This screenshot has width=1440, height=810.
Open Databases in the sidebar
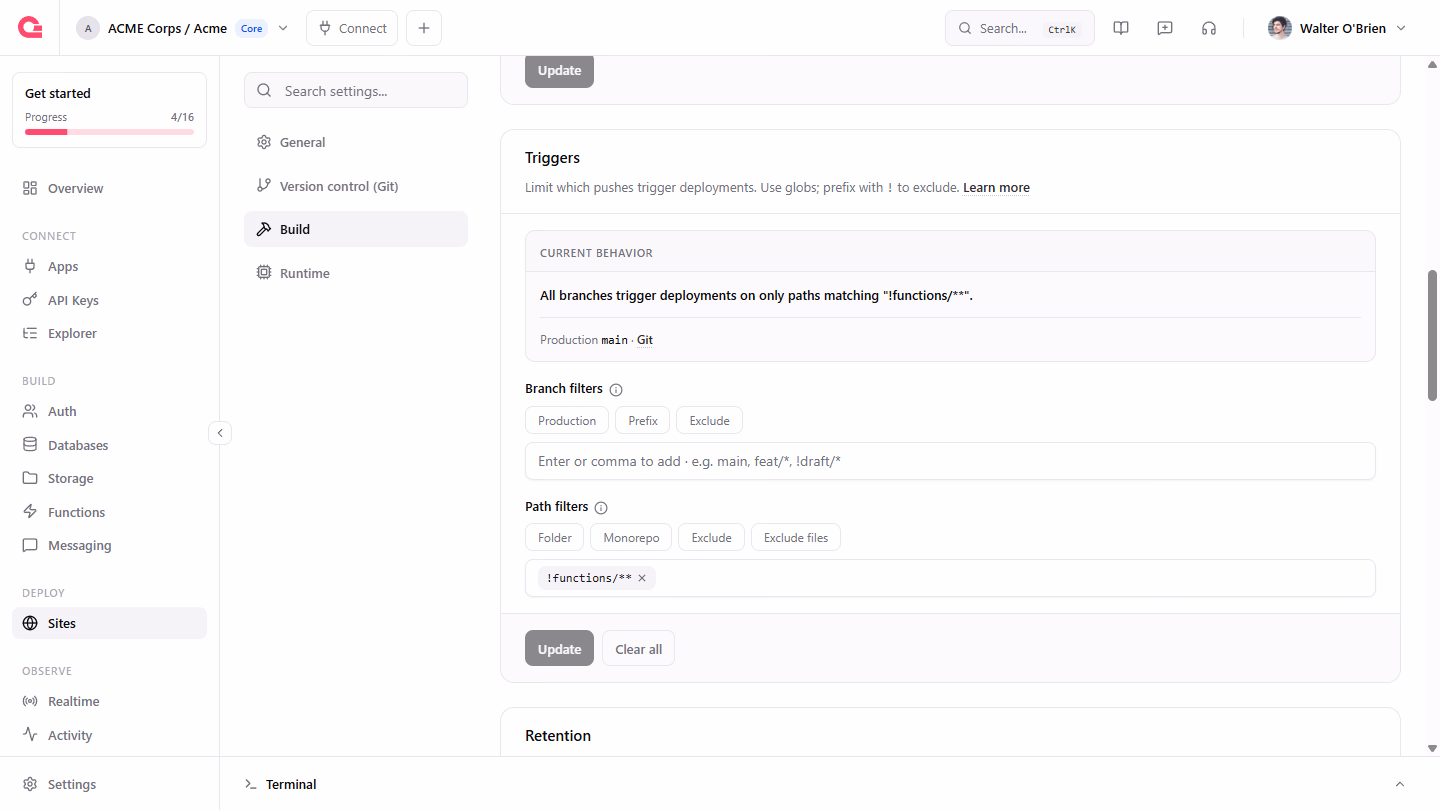pos(109,445)
